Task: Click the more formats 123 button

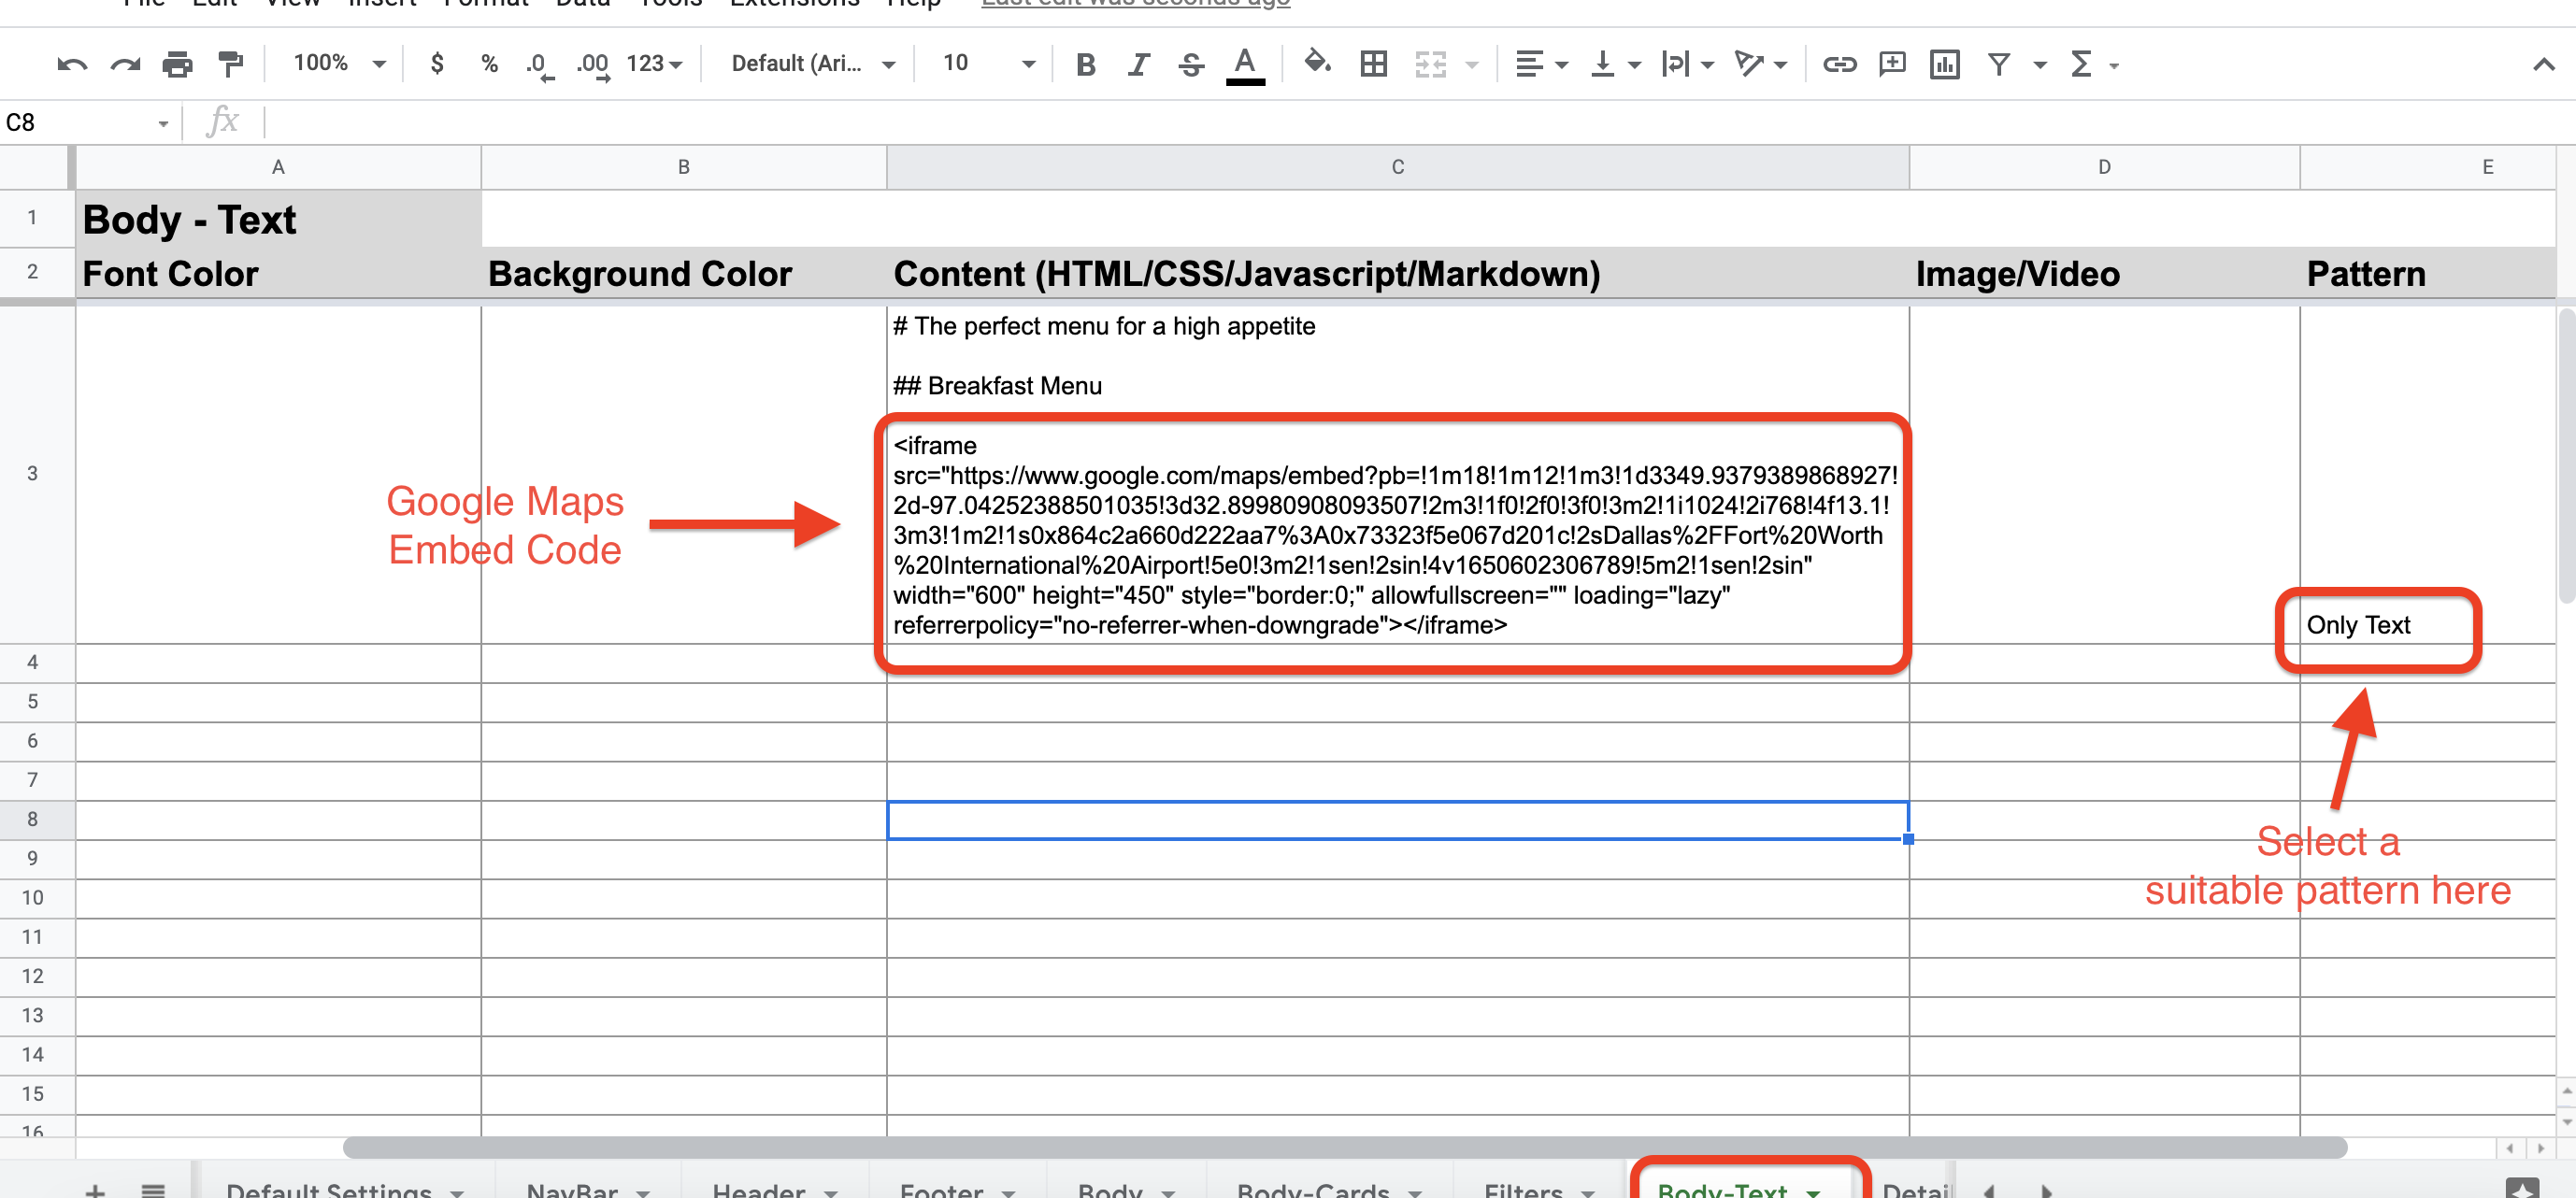Action: pyautogui.click(x=653, y=64)
